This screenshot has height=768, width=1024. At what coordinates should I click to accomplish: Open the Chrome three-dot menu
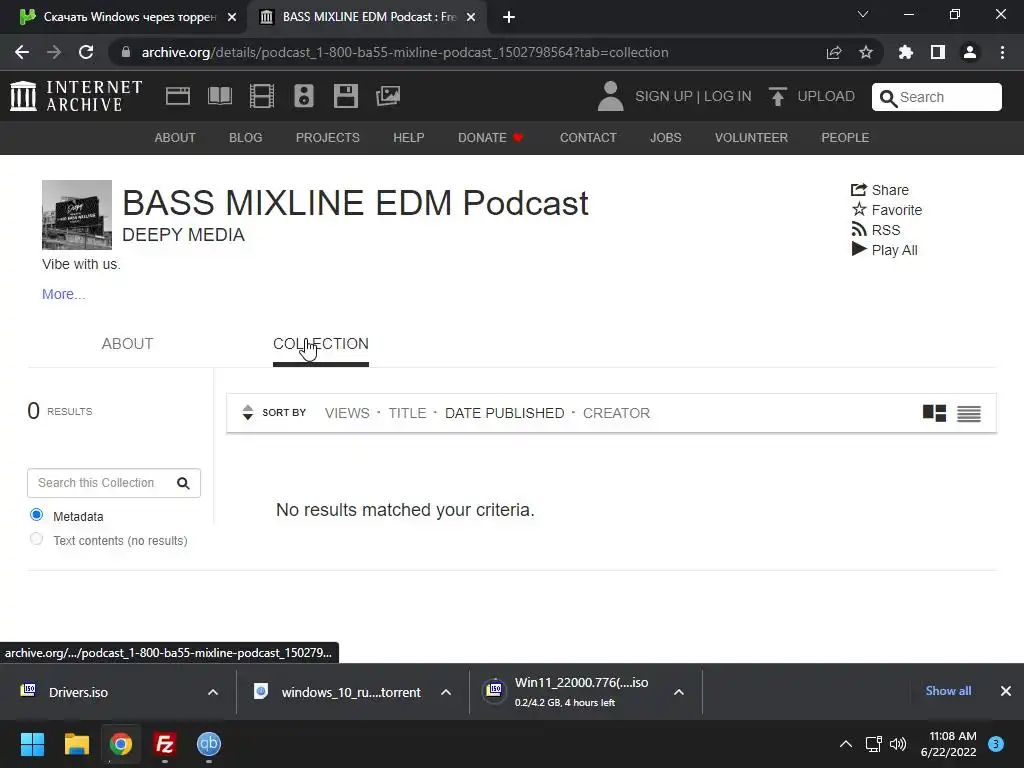(x=1002, y=52)
